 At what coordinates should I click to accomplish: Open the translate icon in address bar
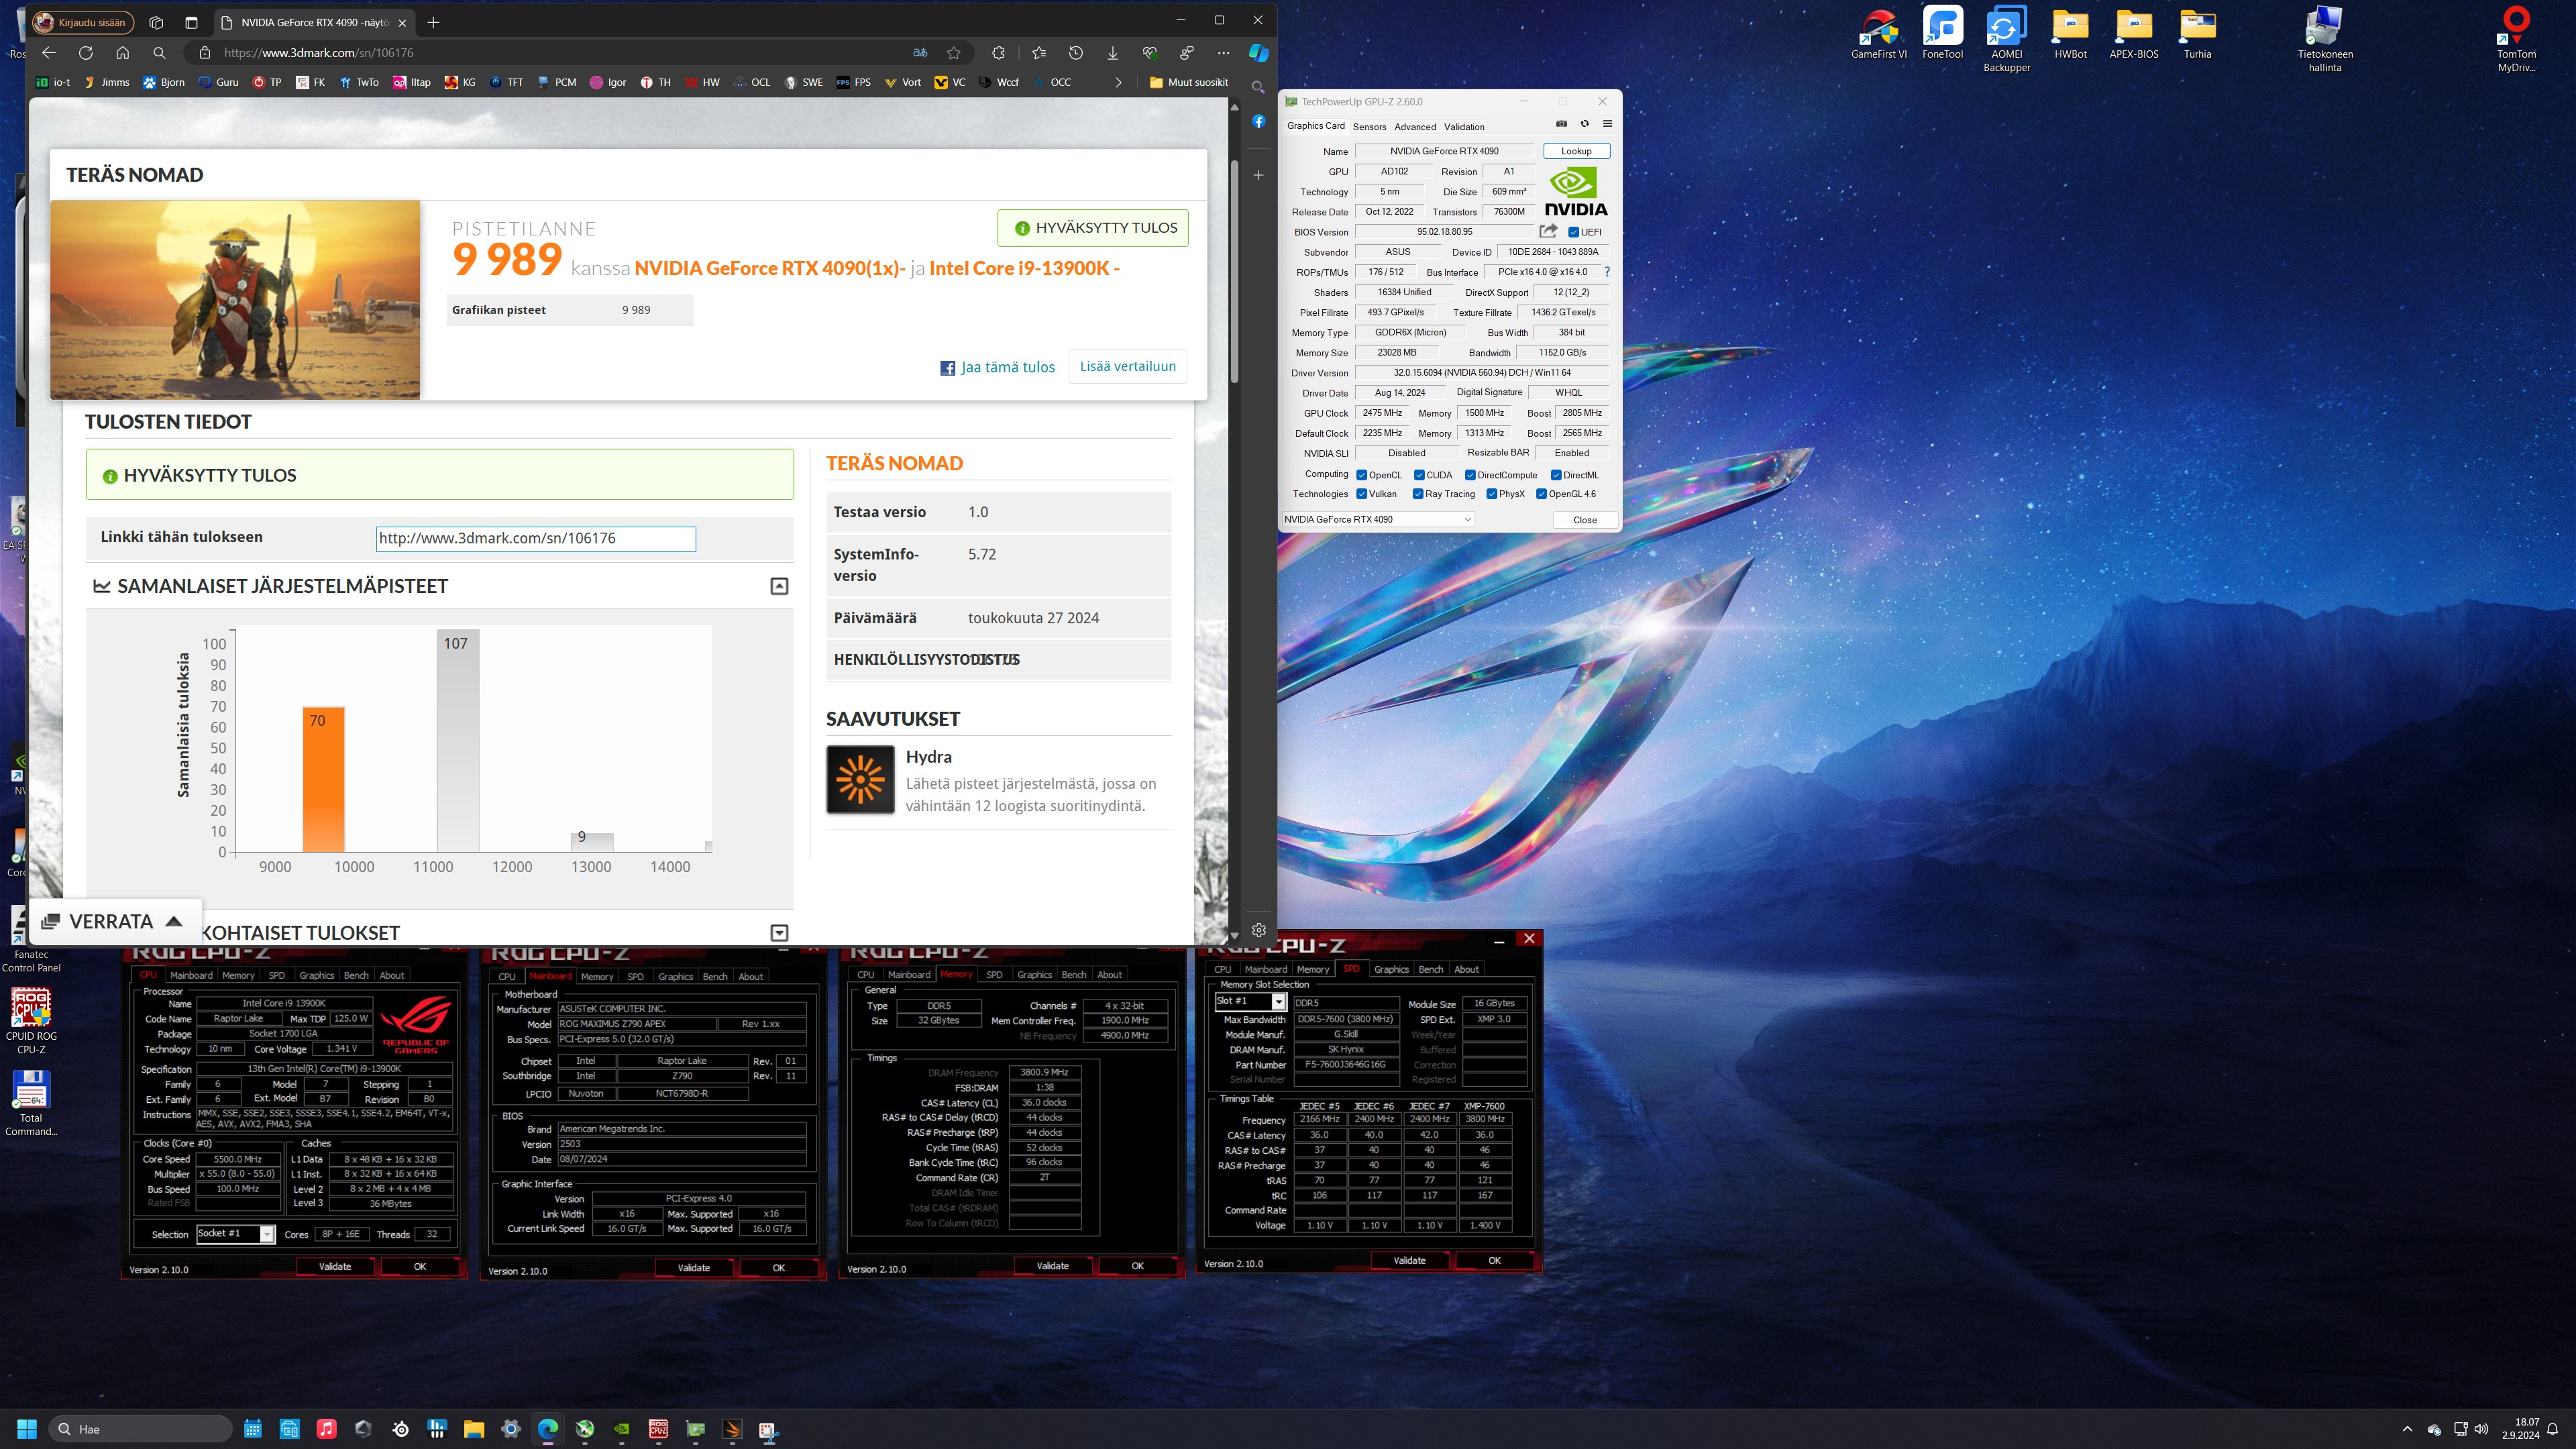click(x=920, y=53)
